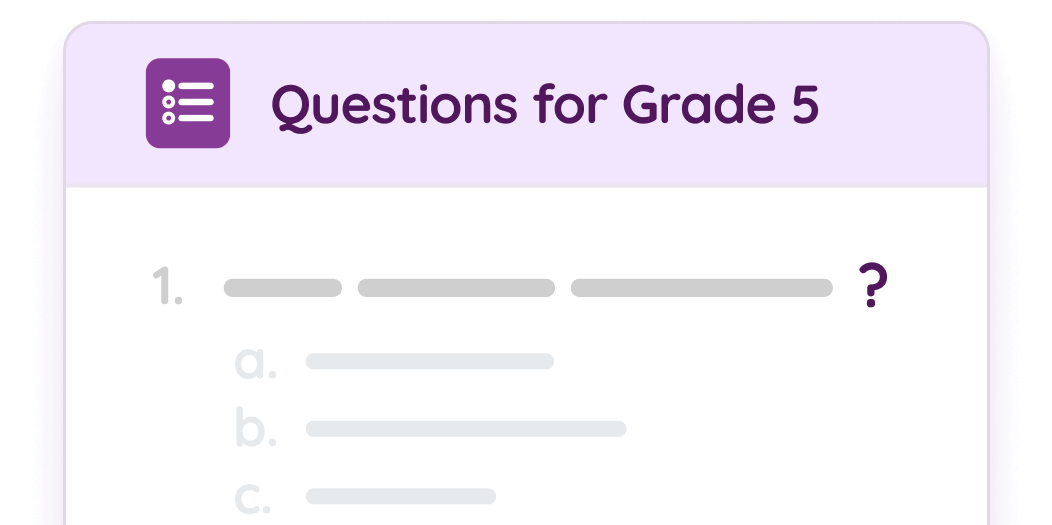The width and height of the screenshot is (1052, 525).
Task: Select answer option letter "c."
Action: (254, 498)
